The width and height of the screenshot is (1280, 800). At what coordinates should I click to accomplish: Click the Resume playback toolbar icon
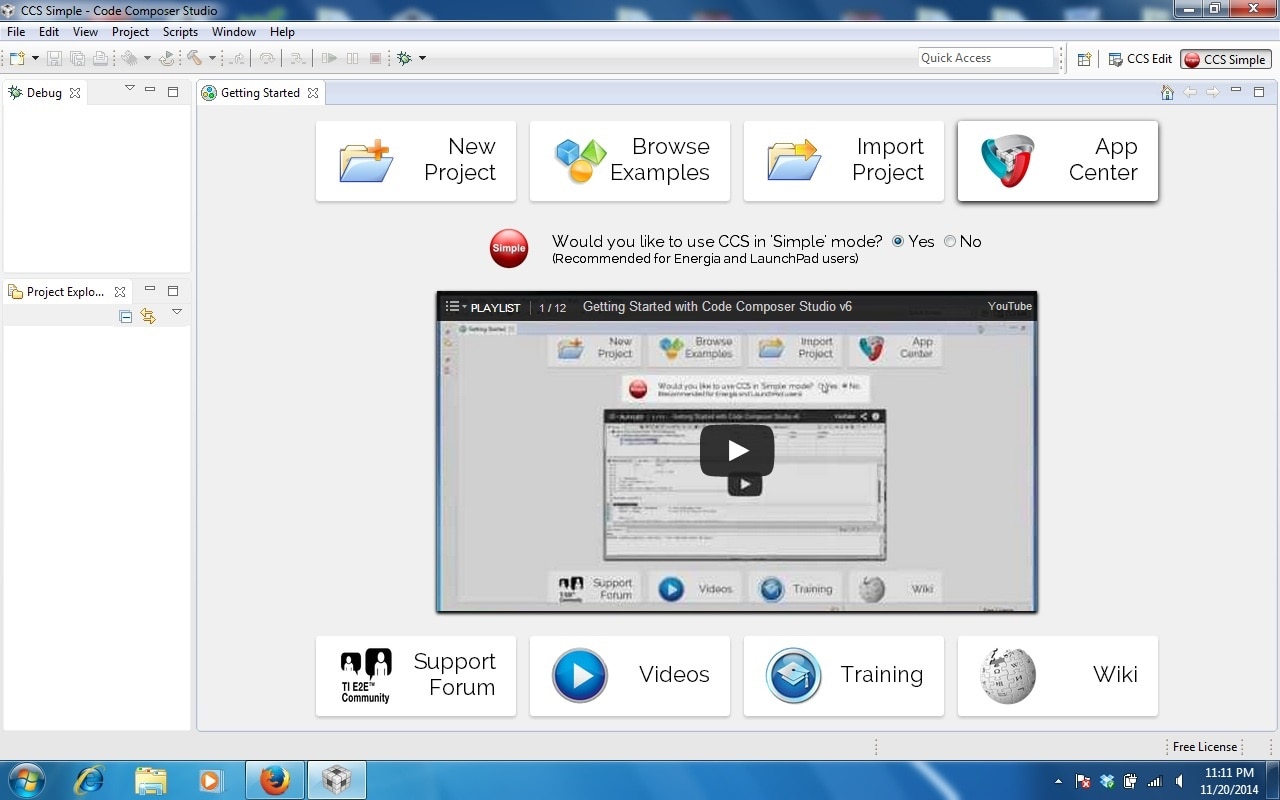(x=329, y=58)
